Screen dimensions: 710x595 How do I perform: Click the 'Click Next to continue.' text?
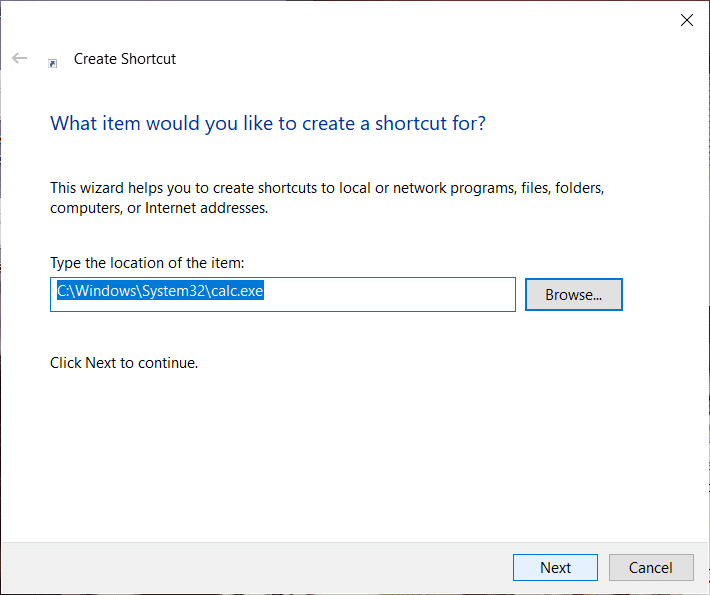click(124, 363)
